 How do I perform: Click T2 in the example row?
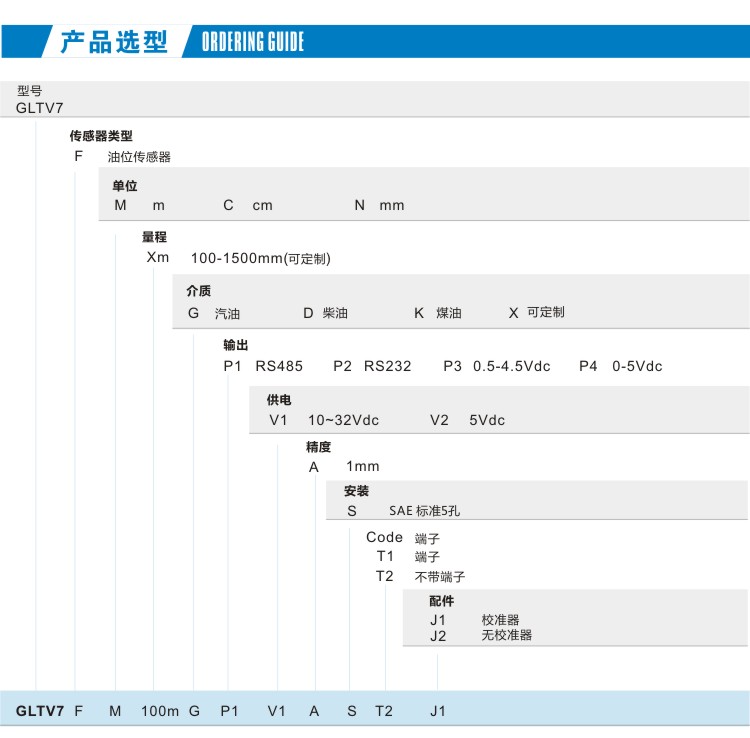[x=384, y=711]
